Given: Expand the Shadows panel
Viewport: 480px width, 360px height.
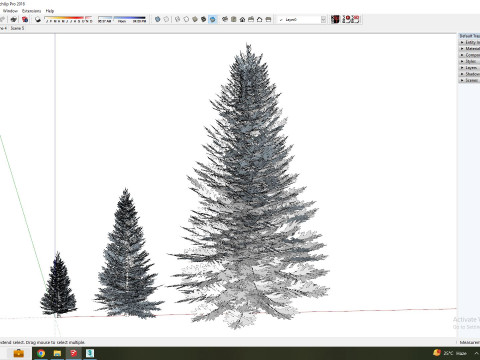Looking at the screenshot, I should [470, 74].
